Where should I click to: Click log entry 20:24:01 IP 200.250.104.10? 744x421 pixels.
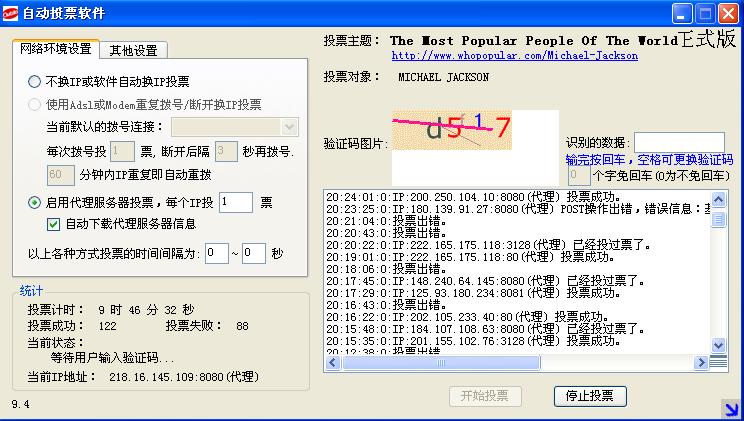(x=474, y=197)
